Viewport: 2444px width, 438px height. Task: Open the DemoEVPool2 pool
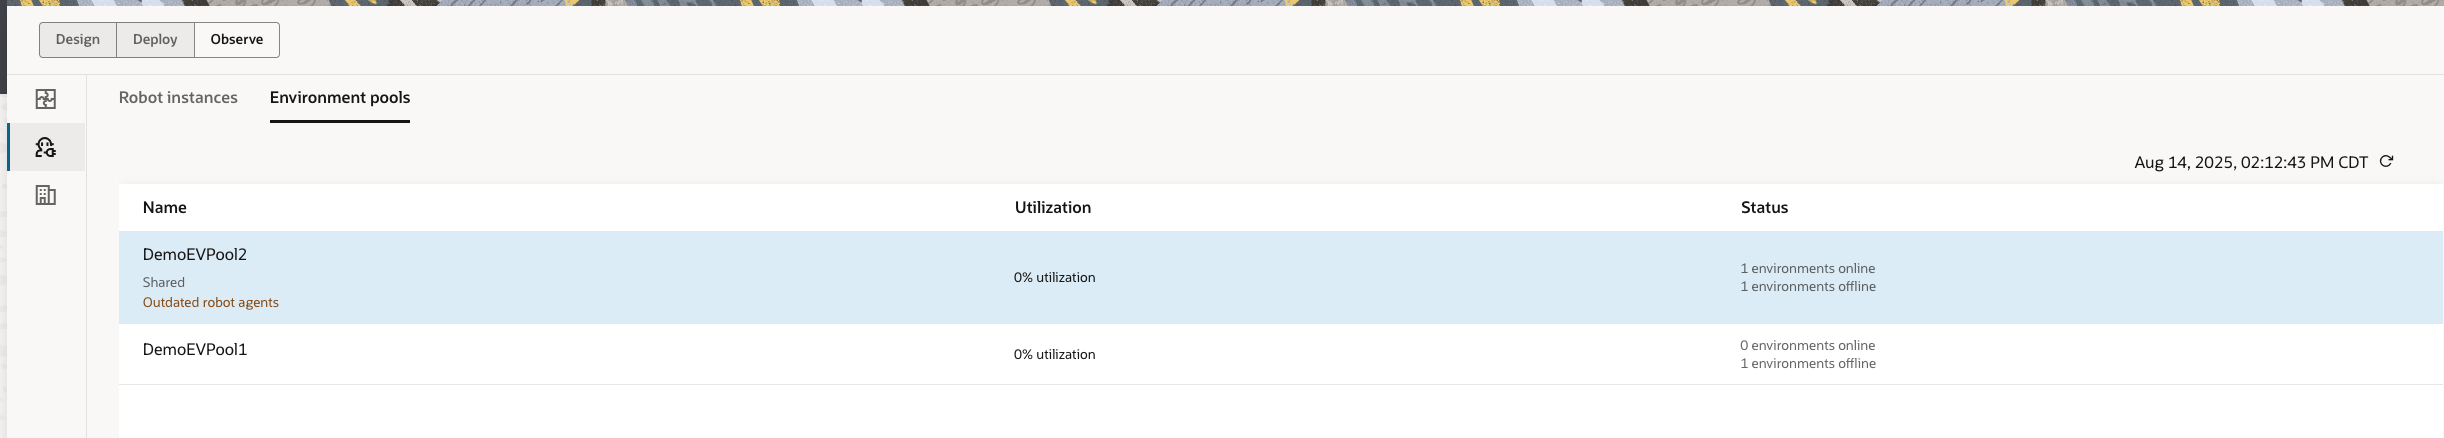[x=195, y=255]
